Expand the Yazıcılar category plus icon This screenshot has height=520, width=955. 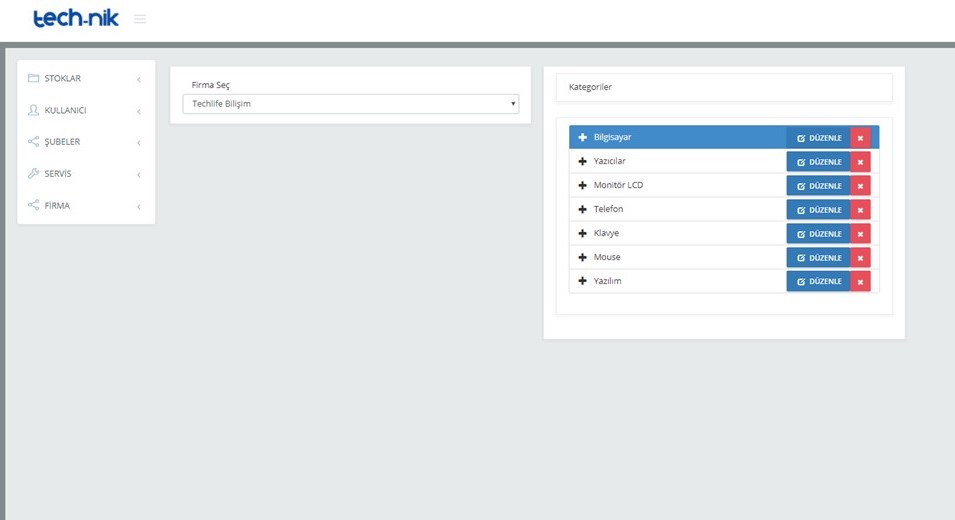point(583,161)
